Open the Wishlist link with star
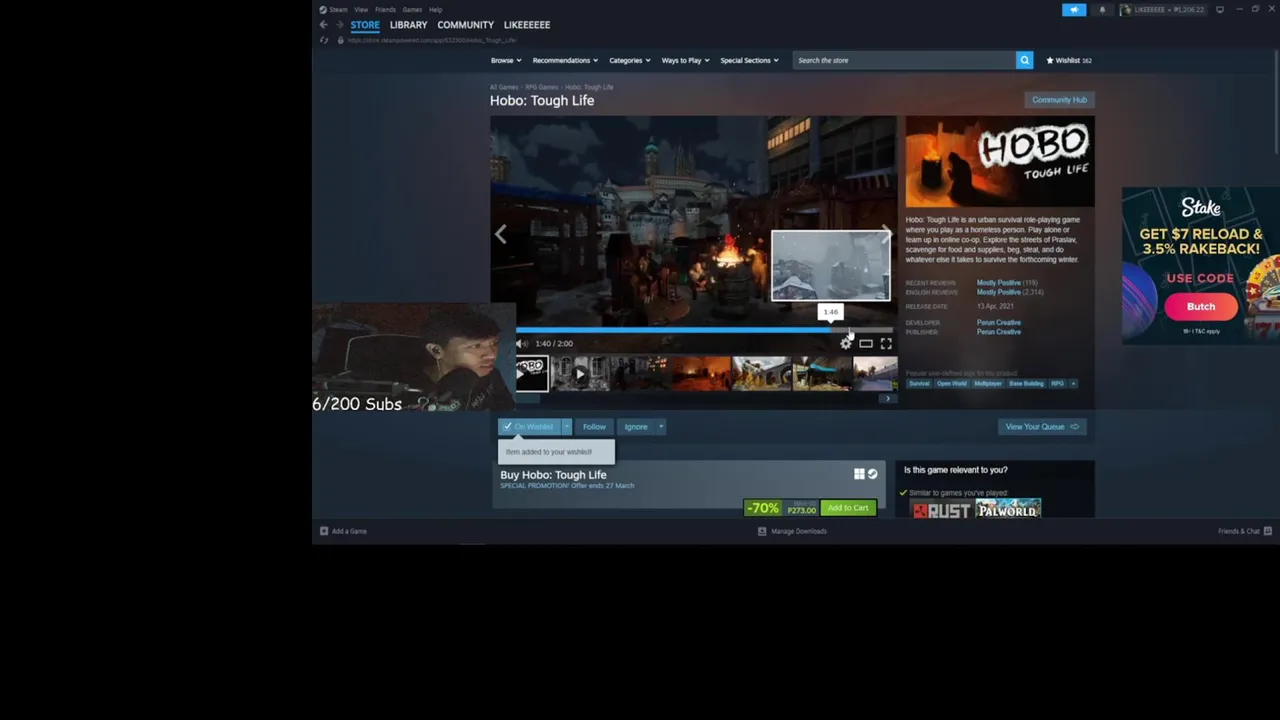Screen dimensions: 1280x720 coord(1069,60)
